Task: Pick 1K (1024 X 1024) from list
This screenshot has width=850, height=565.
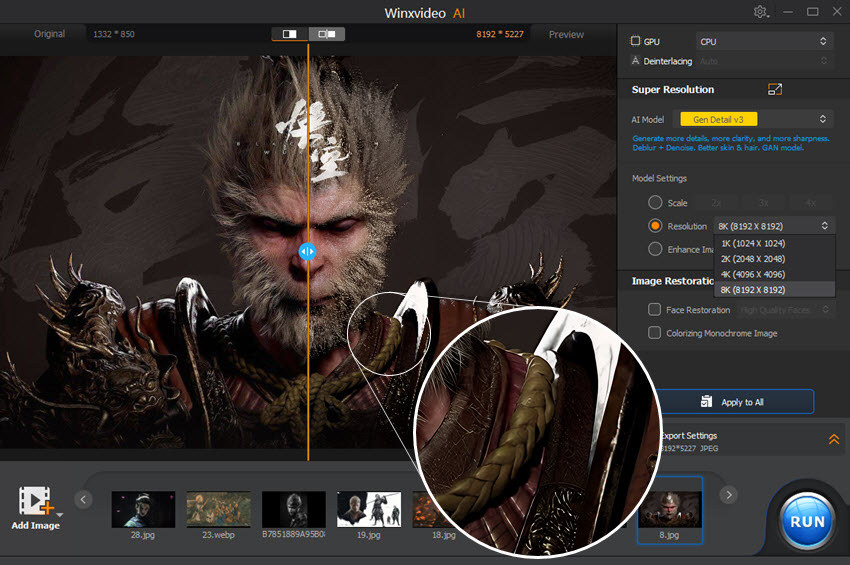Action: (x=775, y=243)
